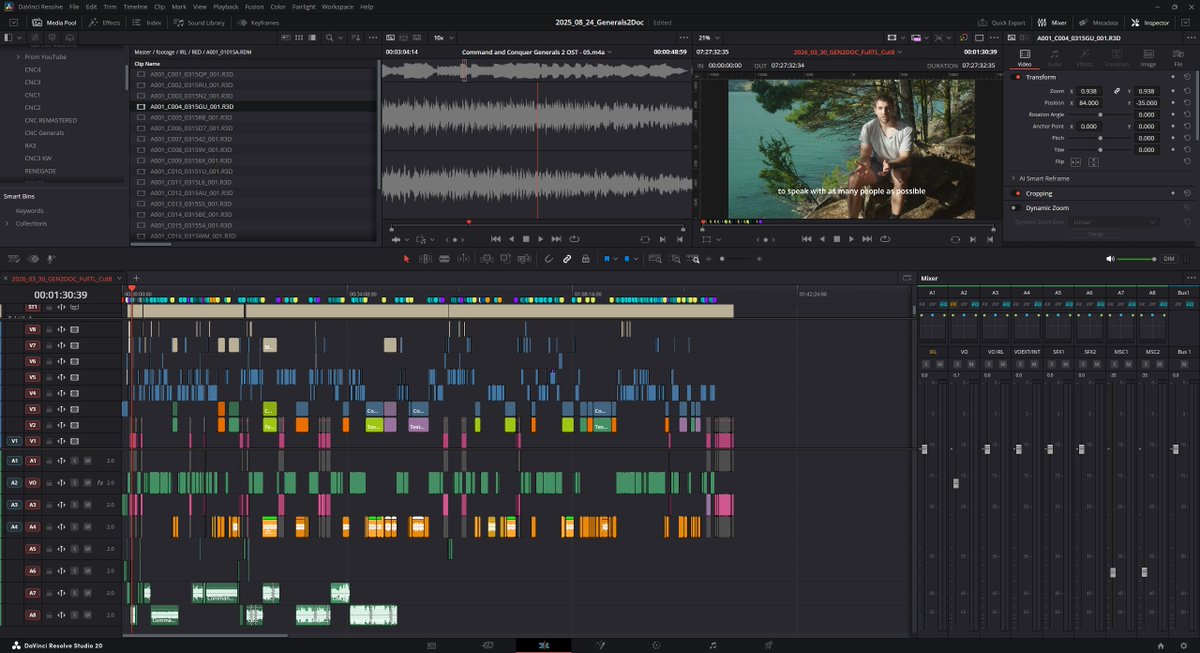Lock the V7 video track
The width and height of the screenshot is (1200, 653).
pos(49,345)
